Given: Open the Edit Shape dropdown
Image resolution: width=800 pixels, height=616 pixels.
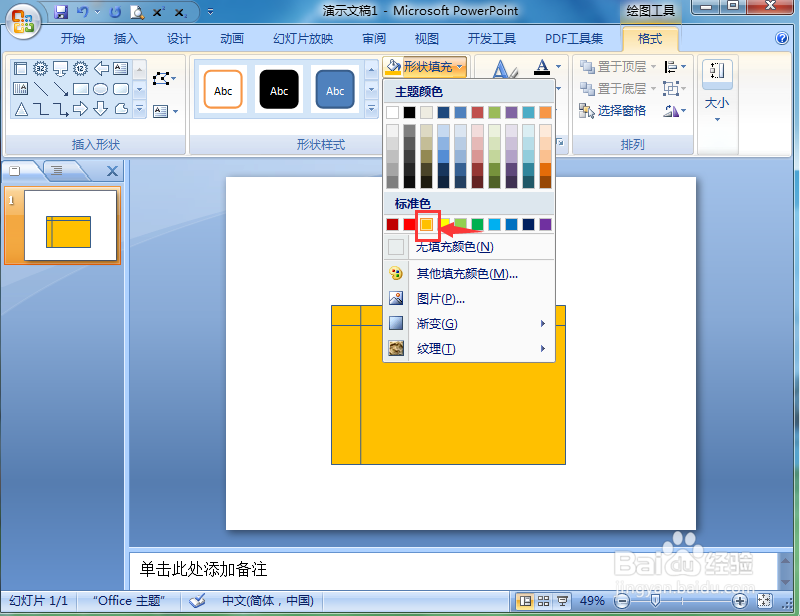Looking at the screenshot, I should coord(164,79).
